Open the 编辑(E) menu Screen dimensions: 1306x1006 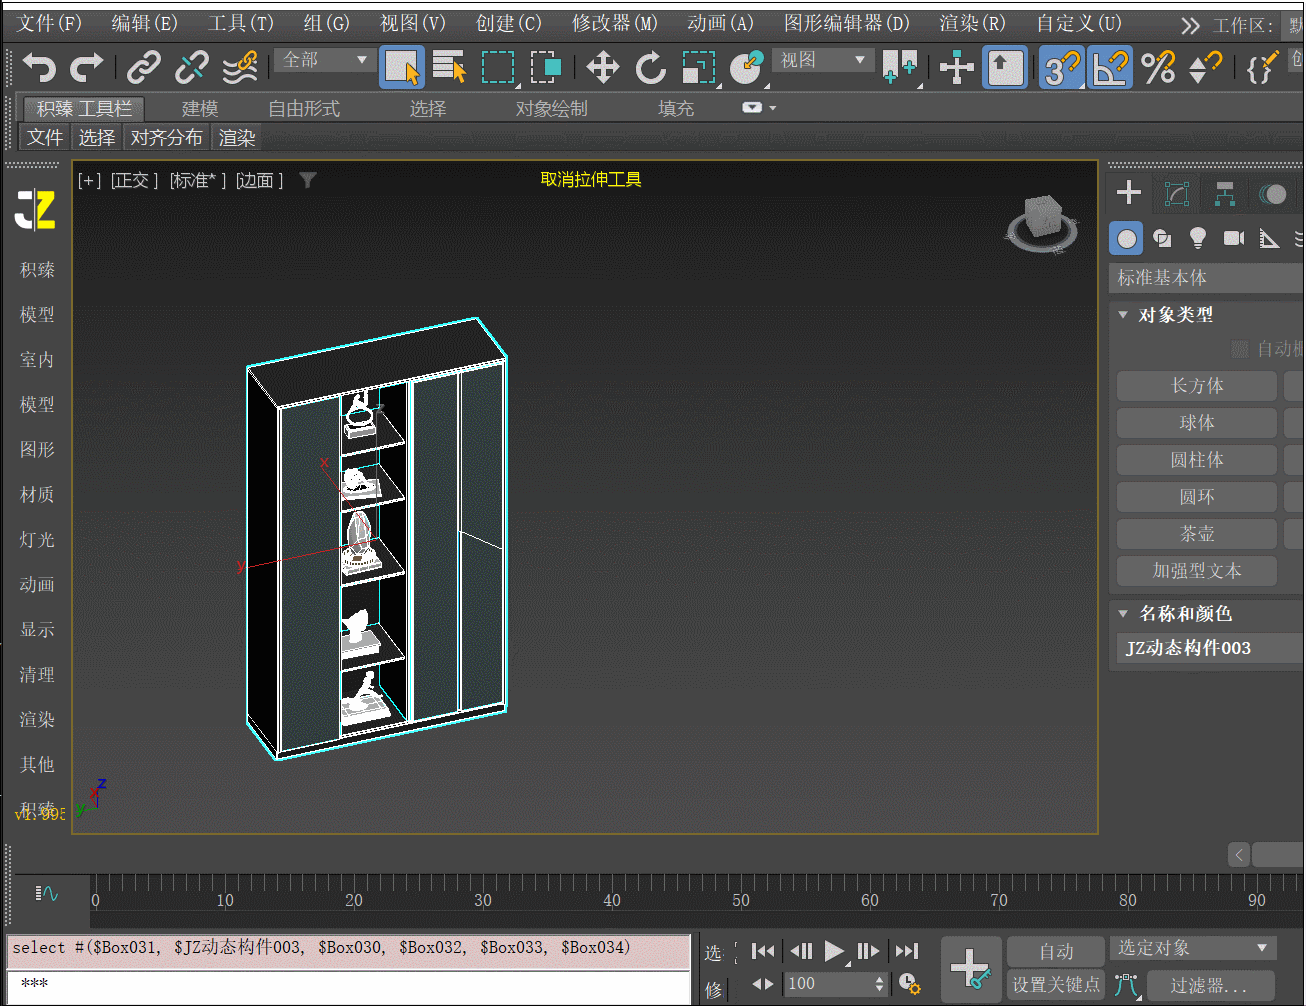(144, 23)
